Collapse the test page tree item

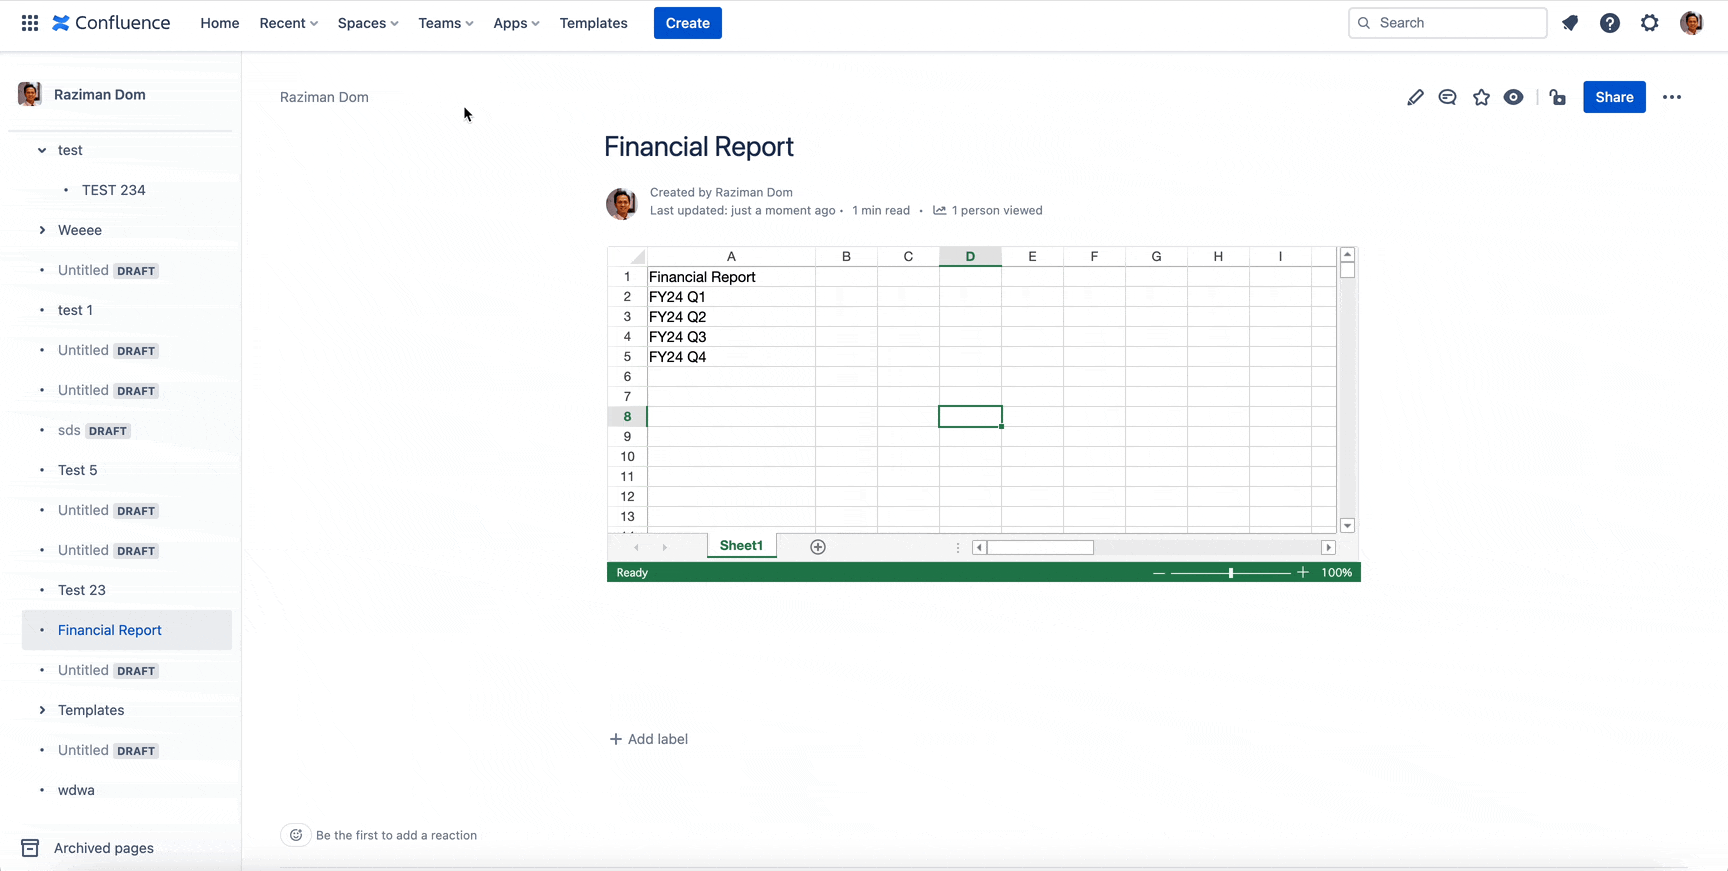pos(42,150)
